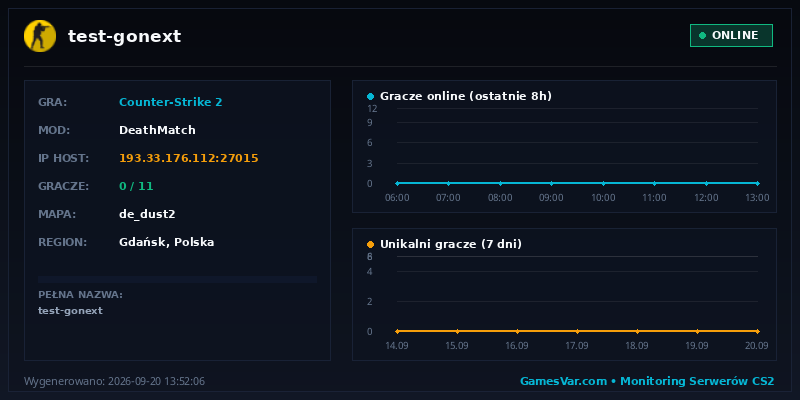Click the IP HOST label
This screenshot has width=800, height=400.
[x=63, y=158]
